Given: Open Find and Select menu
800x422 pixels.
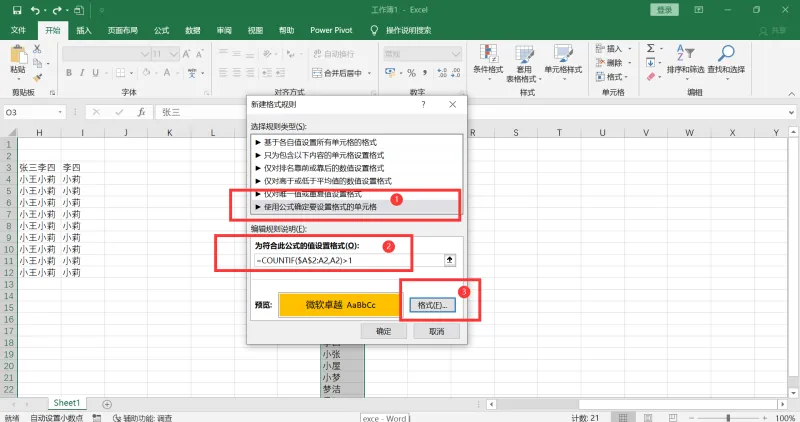Looking at the screenshot, I should [726, 60].
